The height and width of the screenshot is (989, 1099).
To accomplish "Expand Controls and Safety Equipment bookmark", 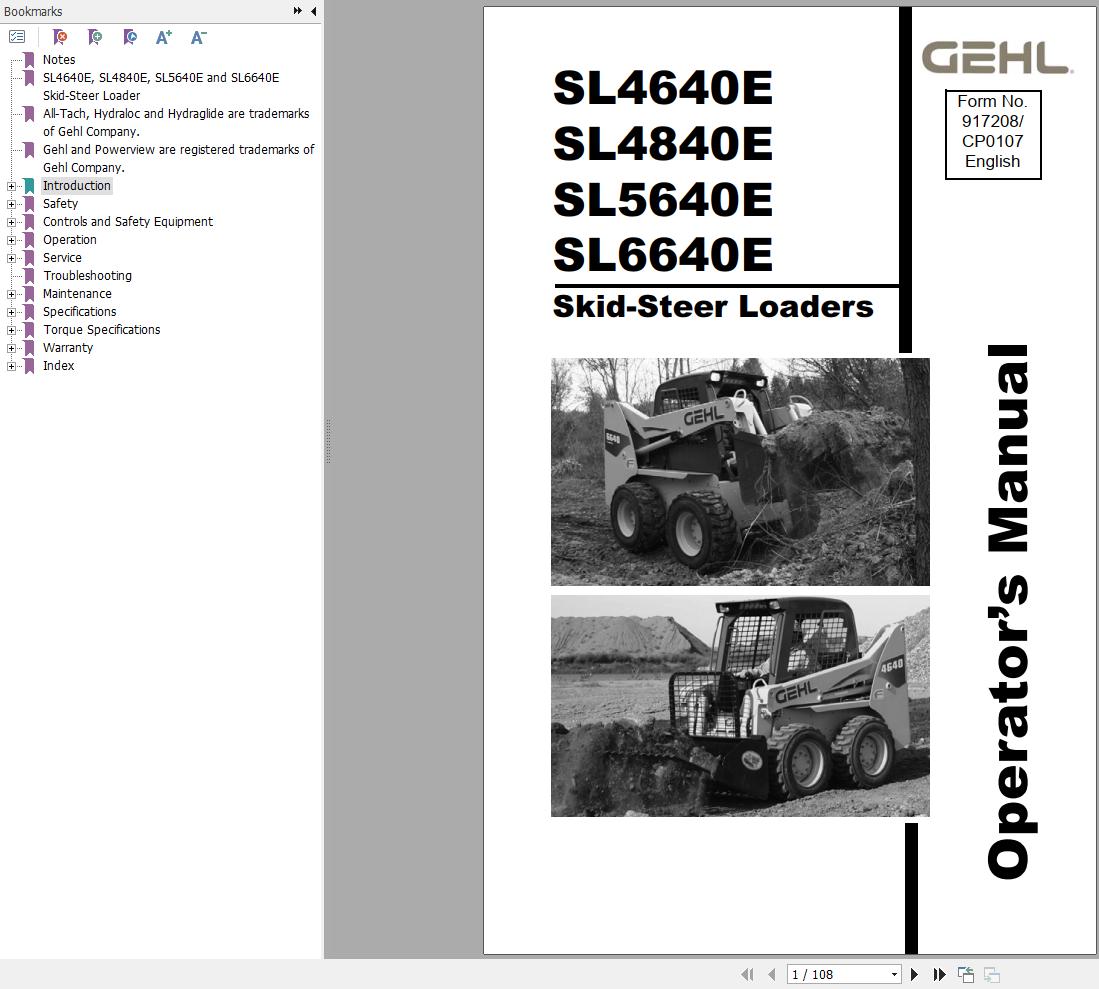I will click(11, 222).
